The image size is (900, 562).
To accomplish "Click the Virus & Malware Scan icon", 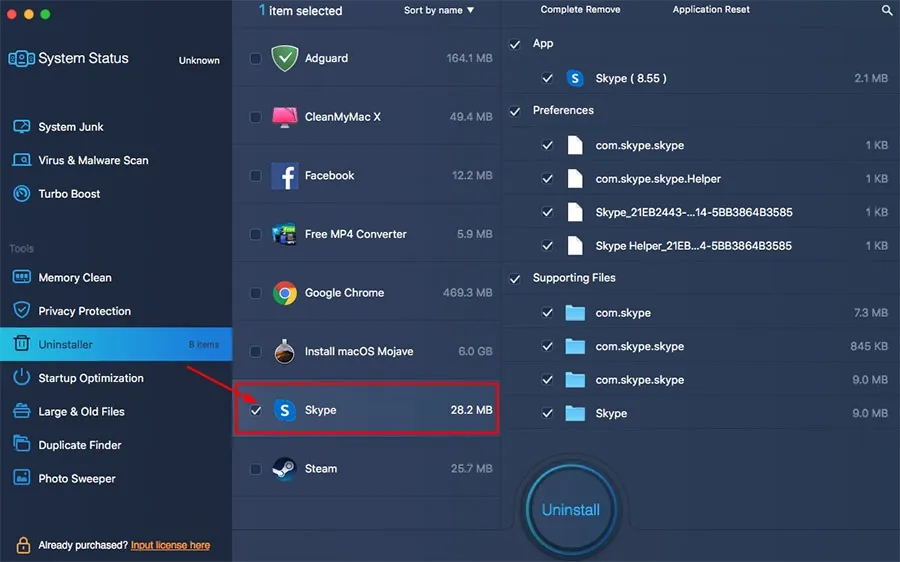I will pos(21,160).
